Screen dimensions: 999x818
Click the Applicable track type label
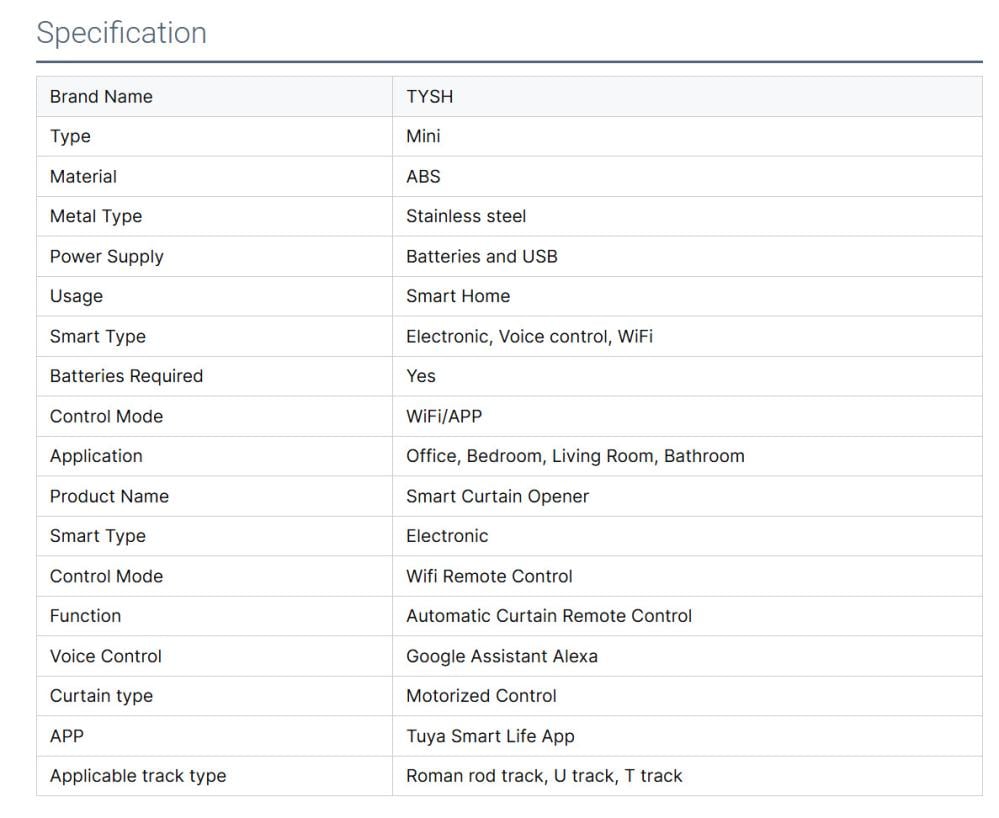pyautogui.click(x=138, y=777)
